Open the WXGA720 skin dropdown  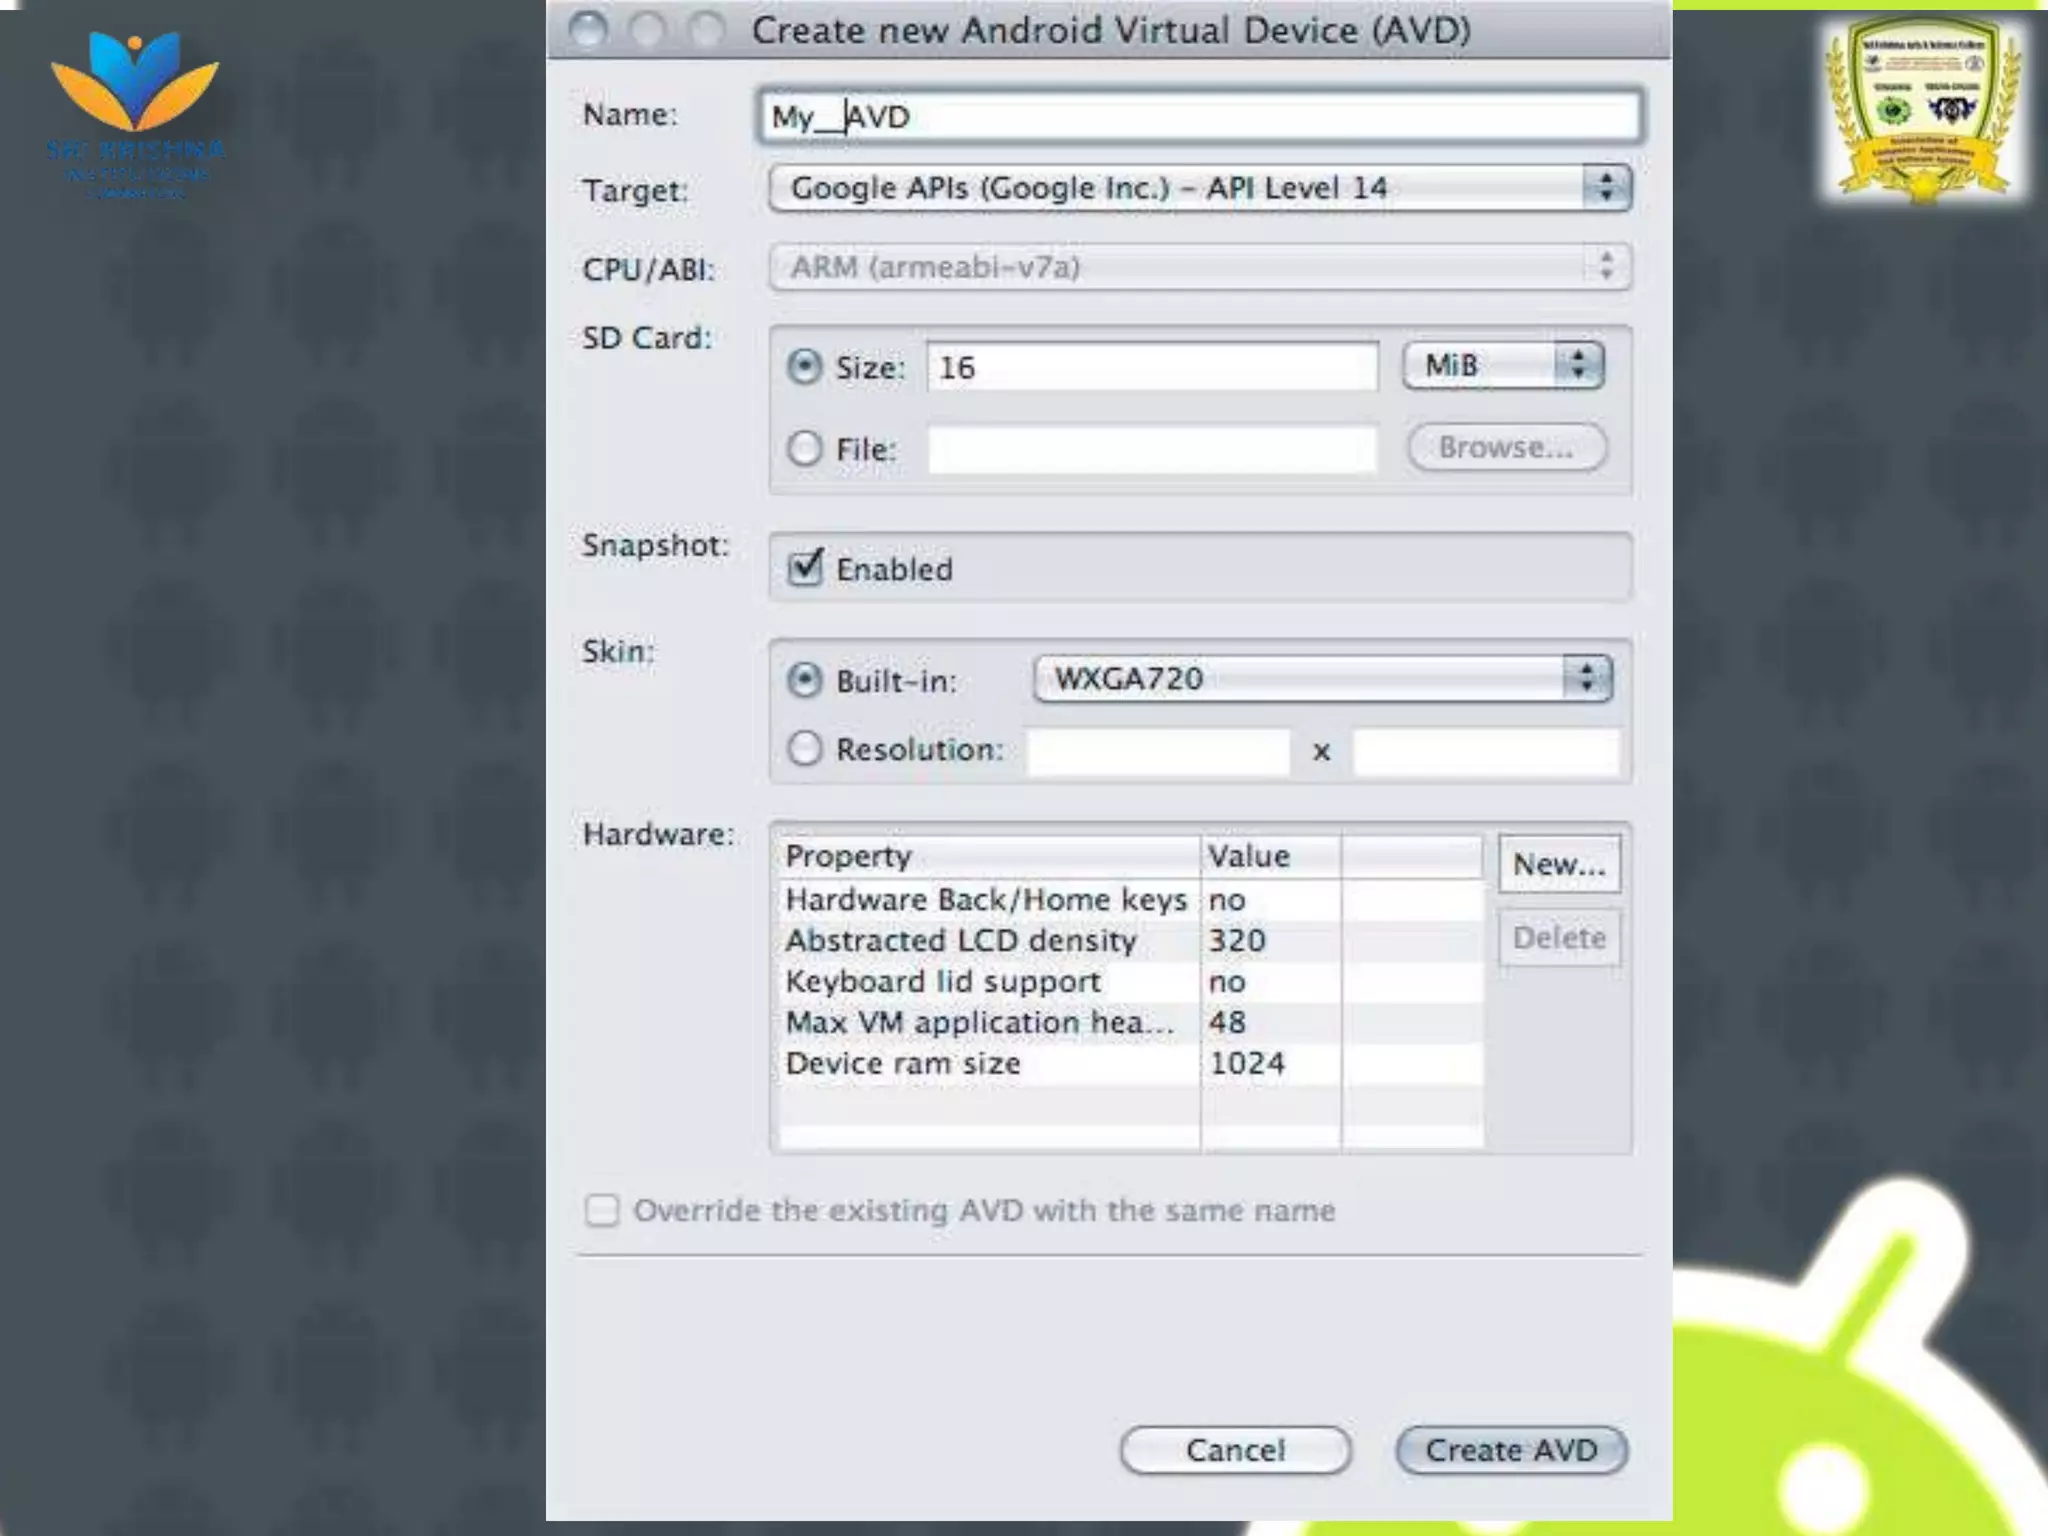point(1323,679)
